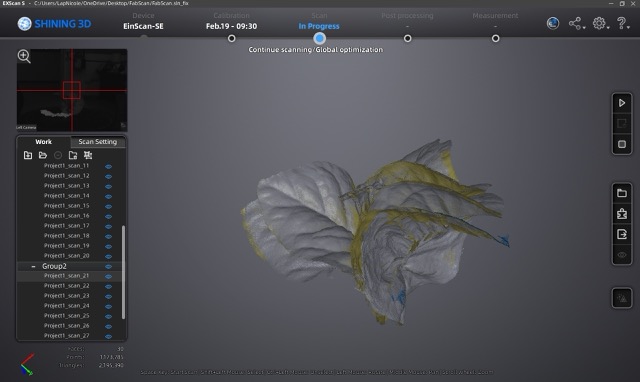
Task: Toggle visibility of Project1_scan_20
Action: (x=108, y=256)
